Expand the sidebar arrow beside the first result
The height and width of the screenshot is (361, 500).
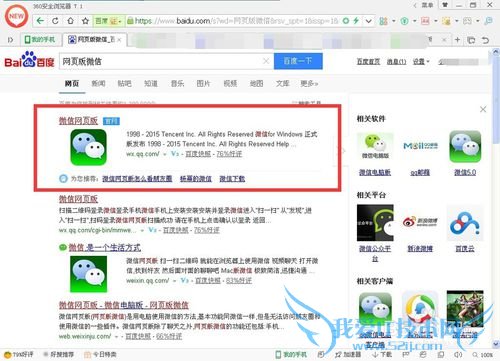(342, 151)
